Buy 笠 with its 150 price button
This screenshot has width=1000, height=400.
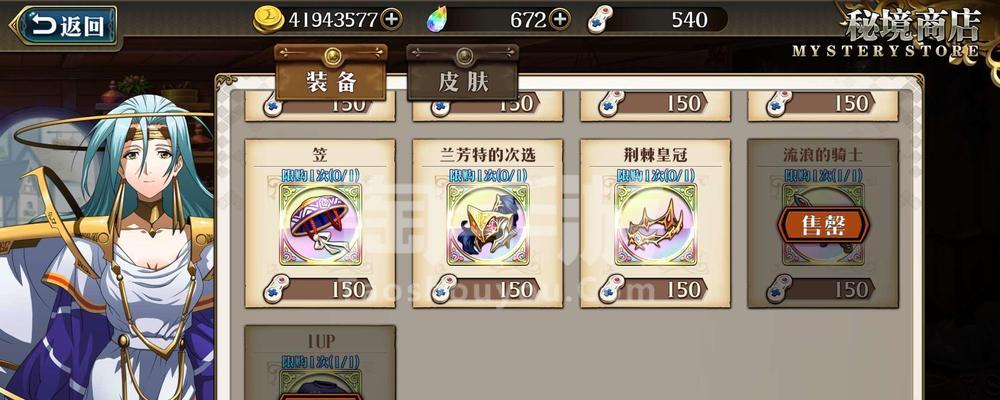point(320,289)
